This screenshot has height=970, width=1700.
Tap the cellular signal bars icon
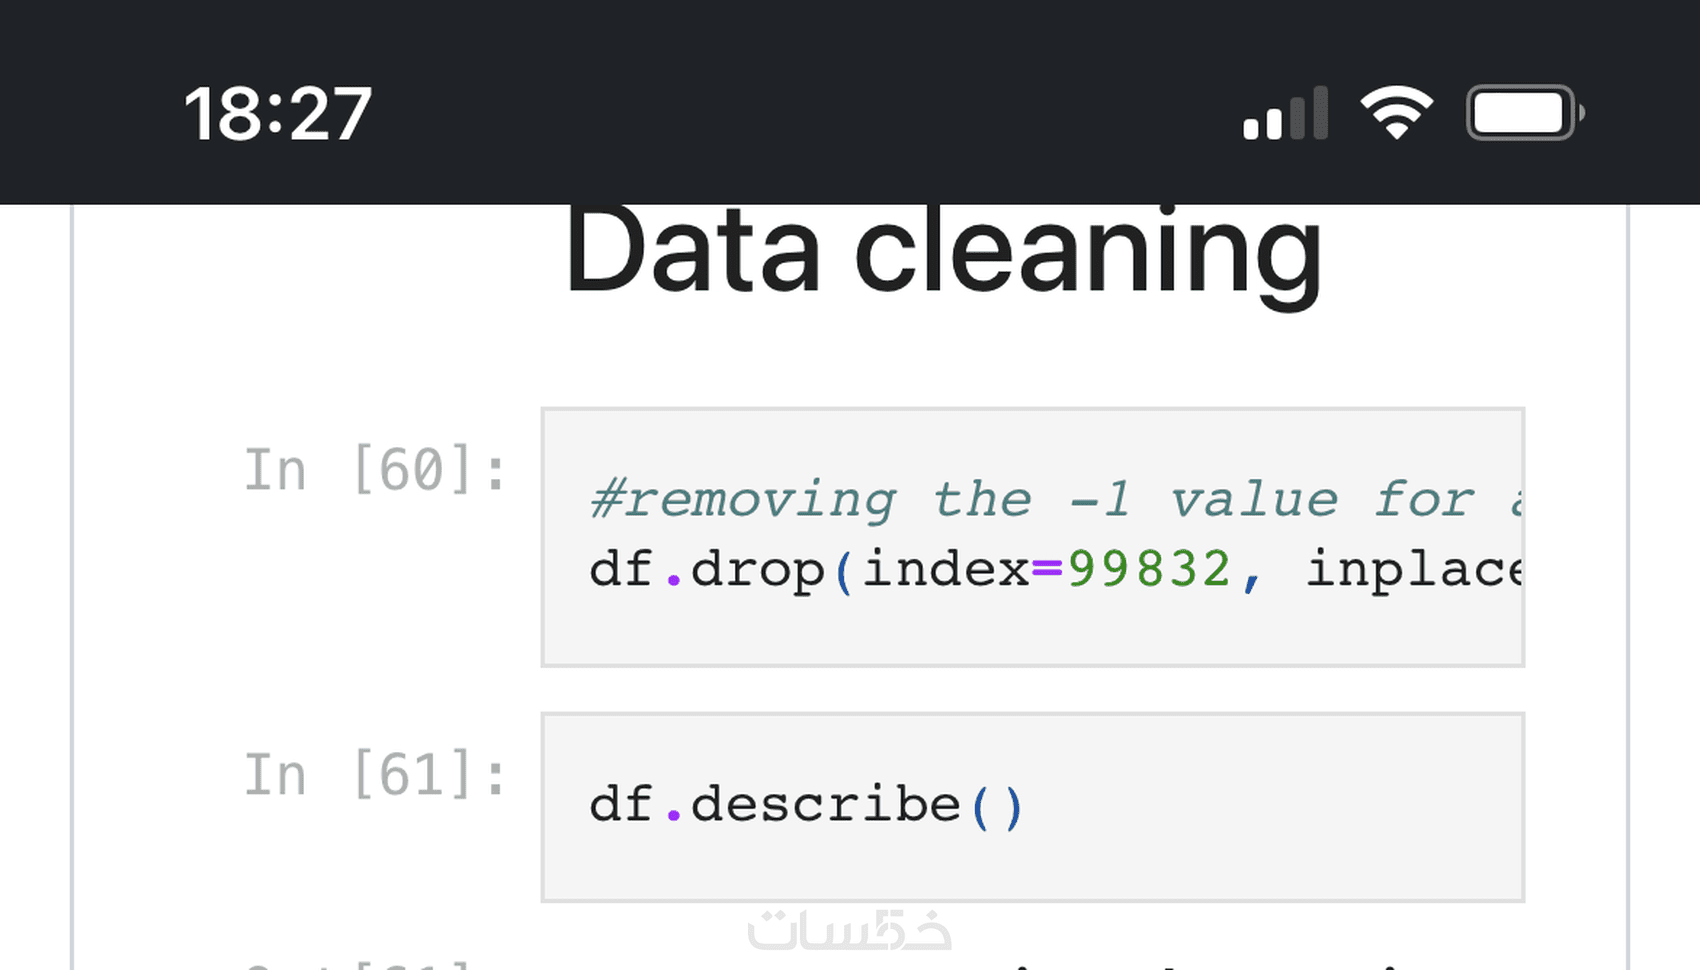[1286, 113]
